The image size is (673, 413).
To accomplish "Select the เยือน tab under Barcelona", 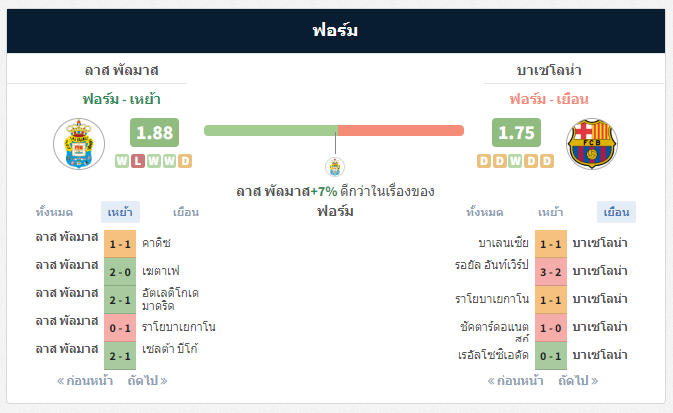I will (616, 212).
